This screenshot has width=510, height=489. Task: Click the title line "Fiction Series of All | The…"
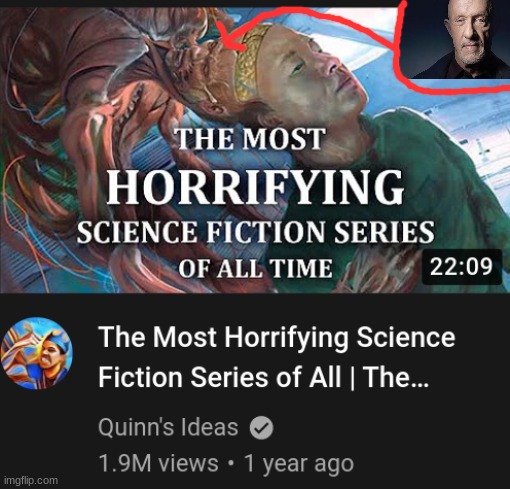[263, 377]
